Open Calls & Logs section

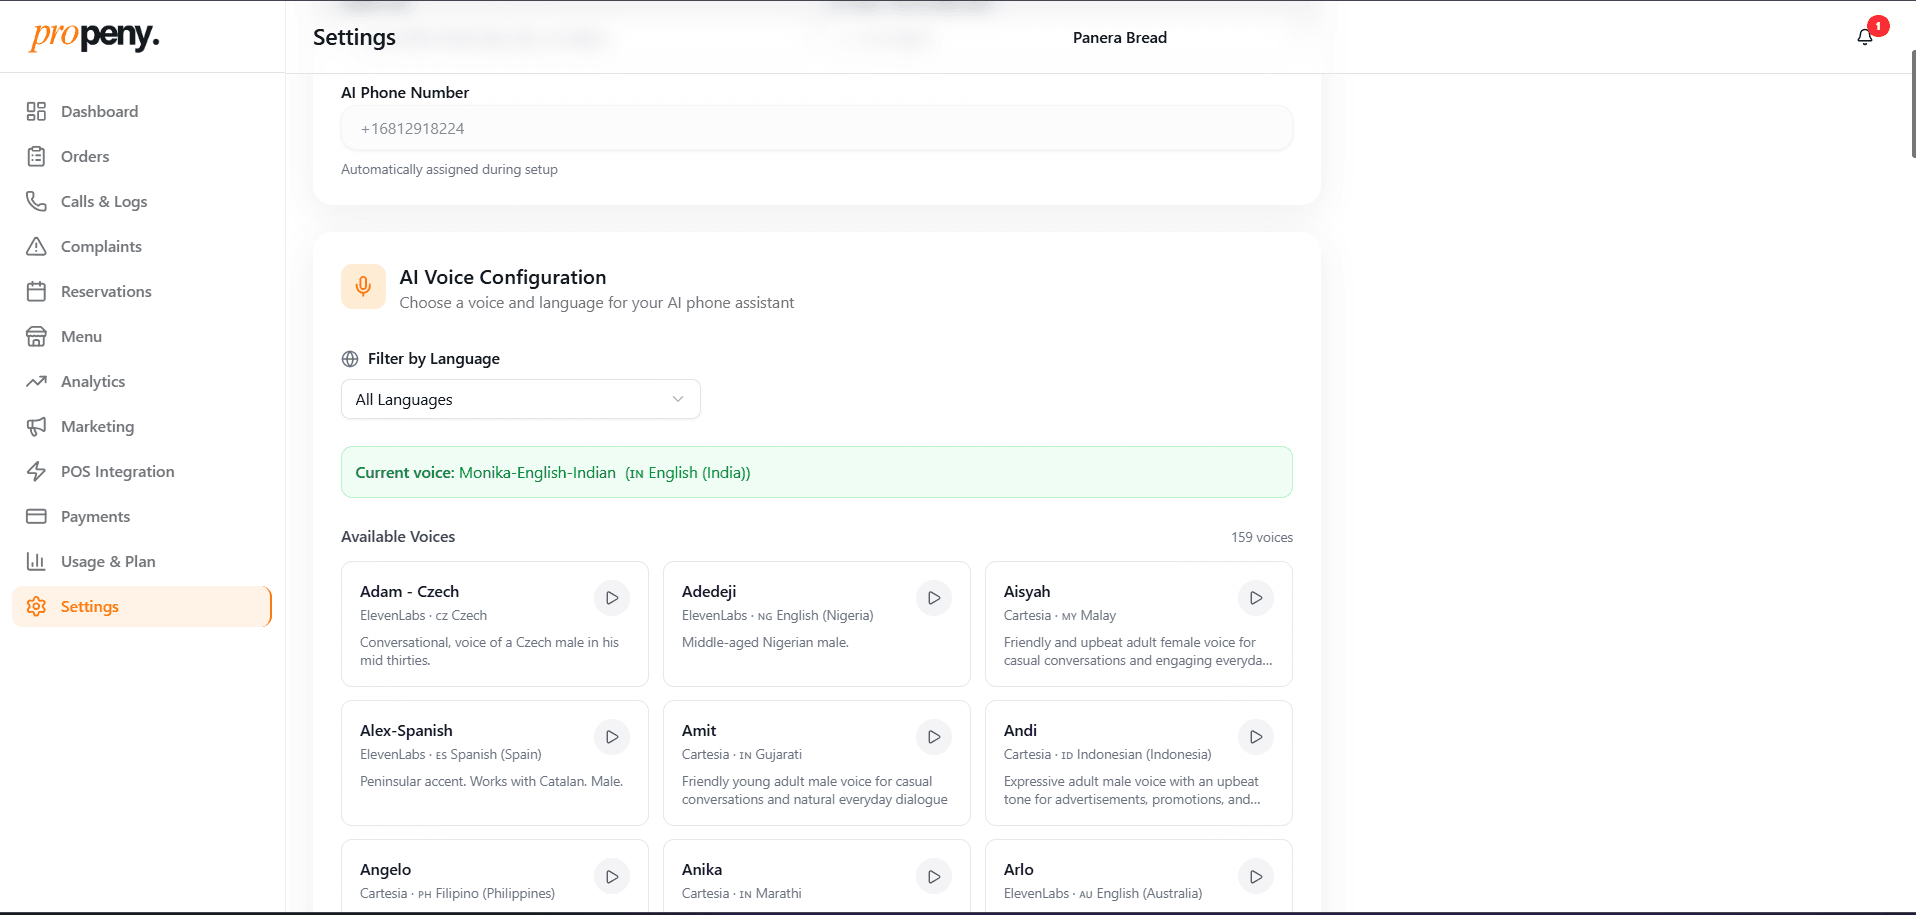[x=142, y=201]
